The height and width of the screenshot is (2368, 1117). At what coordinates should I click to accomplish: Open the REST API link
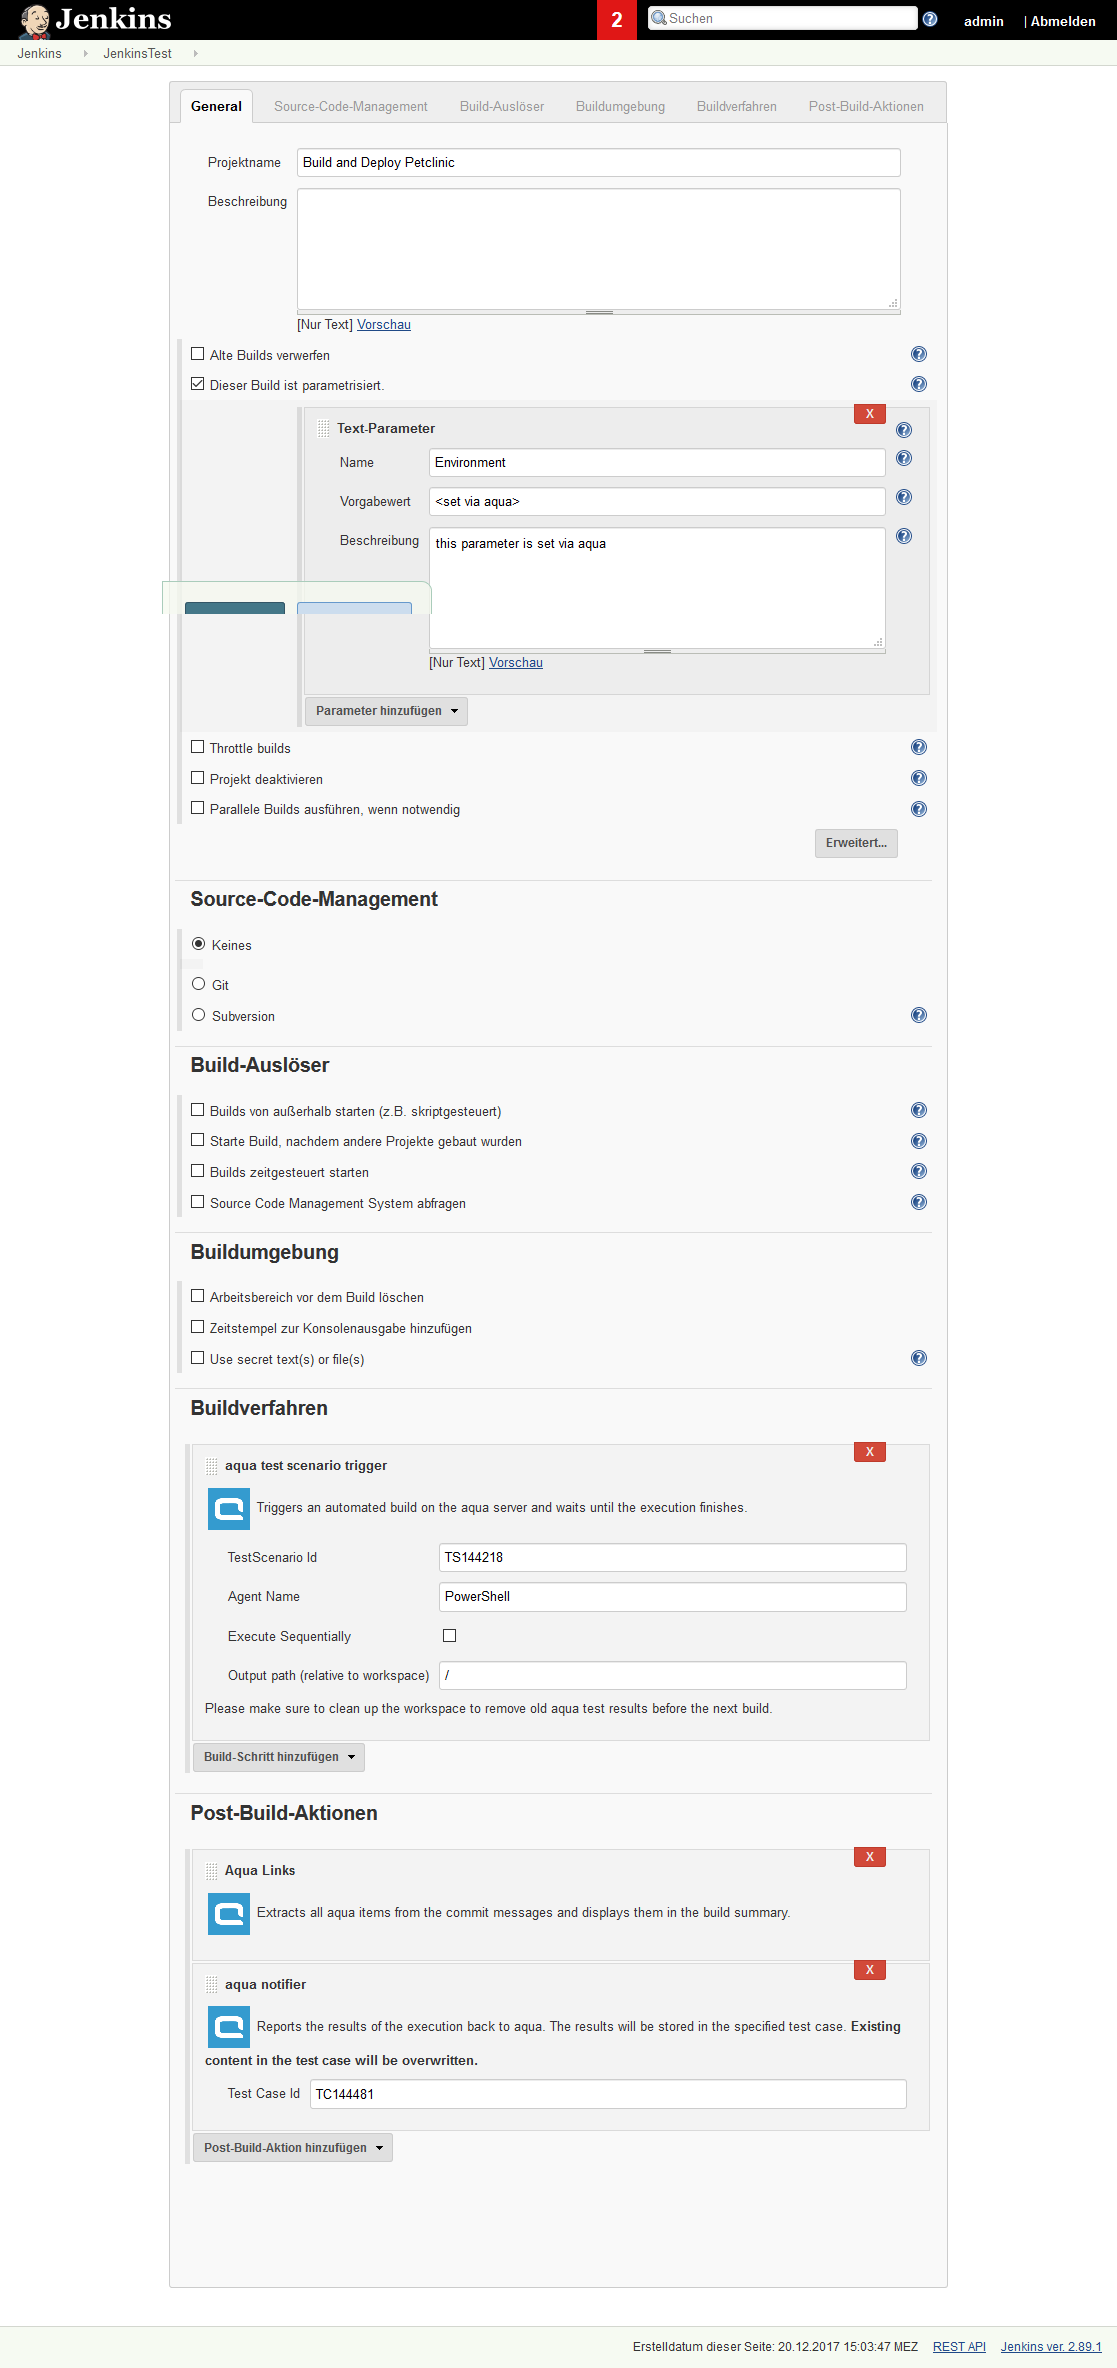pyautogui.click(x=958, y=2347)
